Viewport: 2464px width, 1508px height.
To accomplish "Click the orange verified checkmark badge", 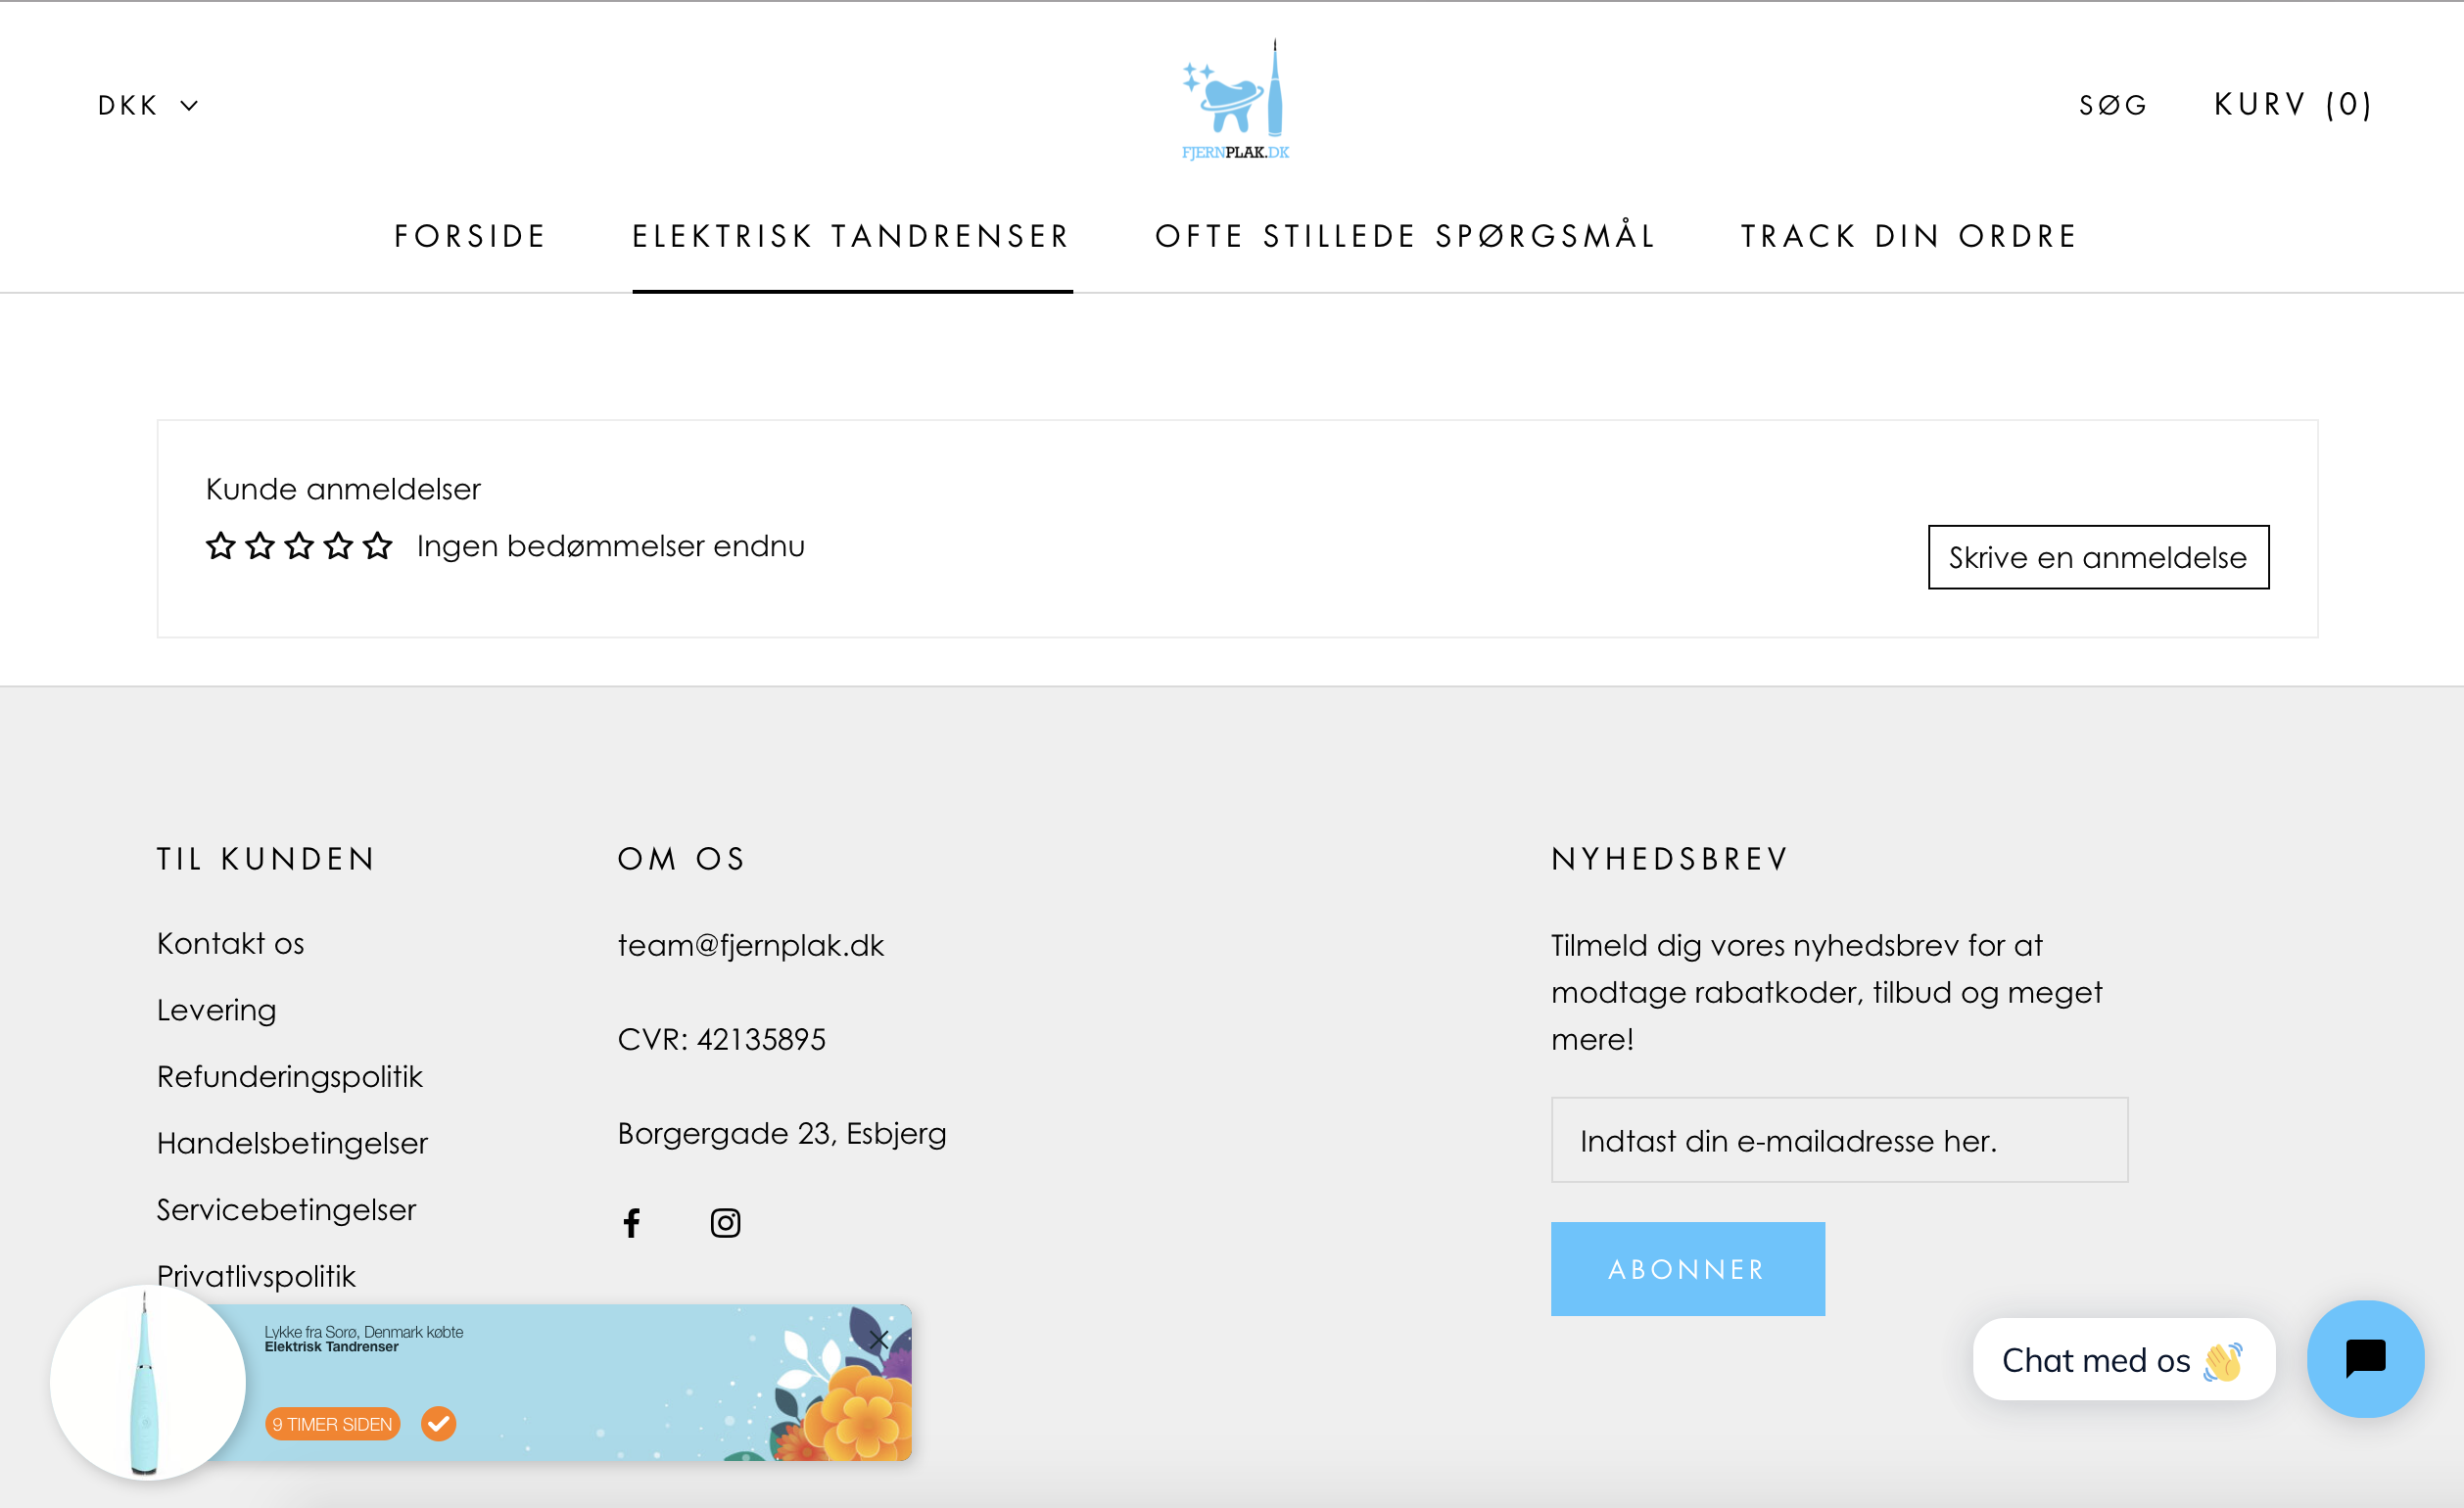I will tap(438, 1423).
